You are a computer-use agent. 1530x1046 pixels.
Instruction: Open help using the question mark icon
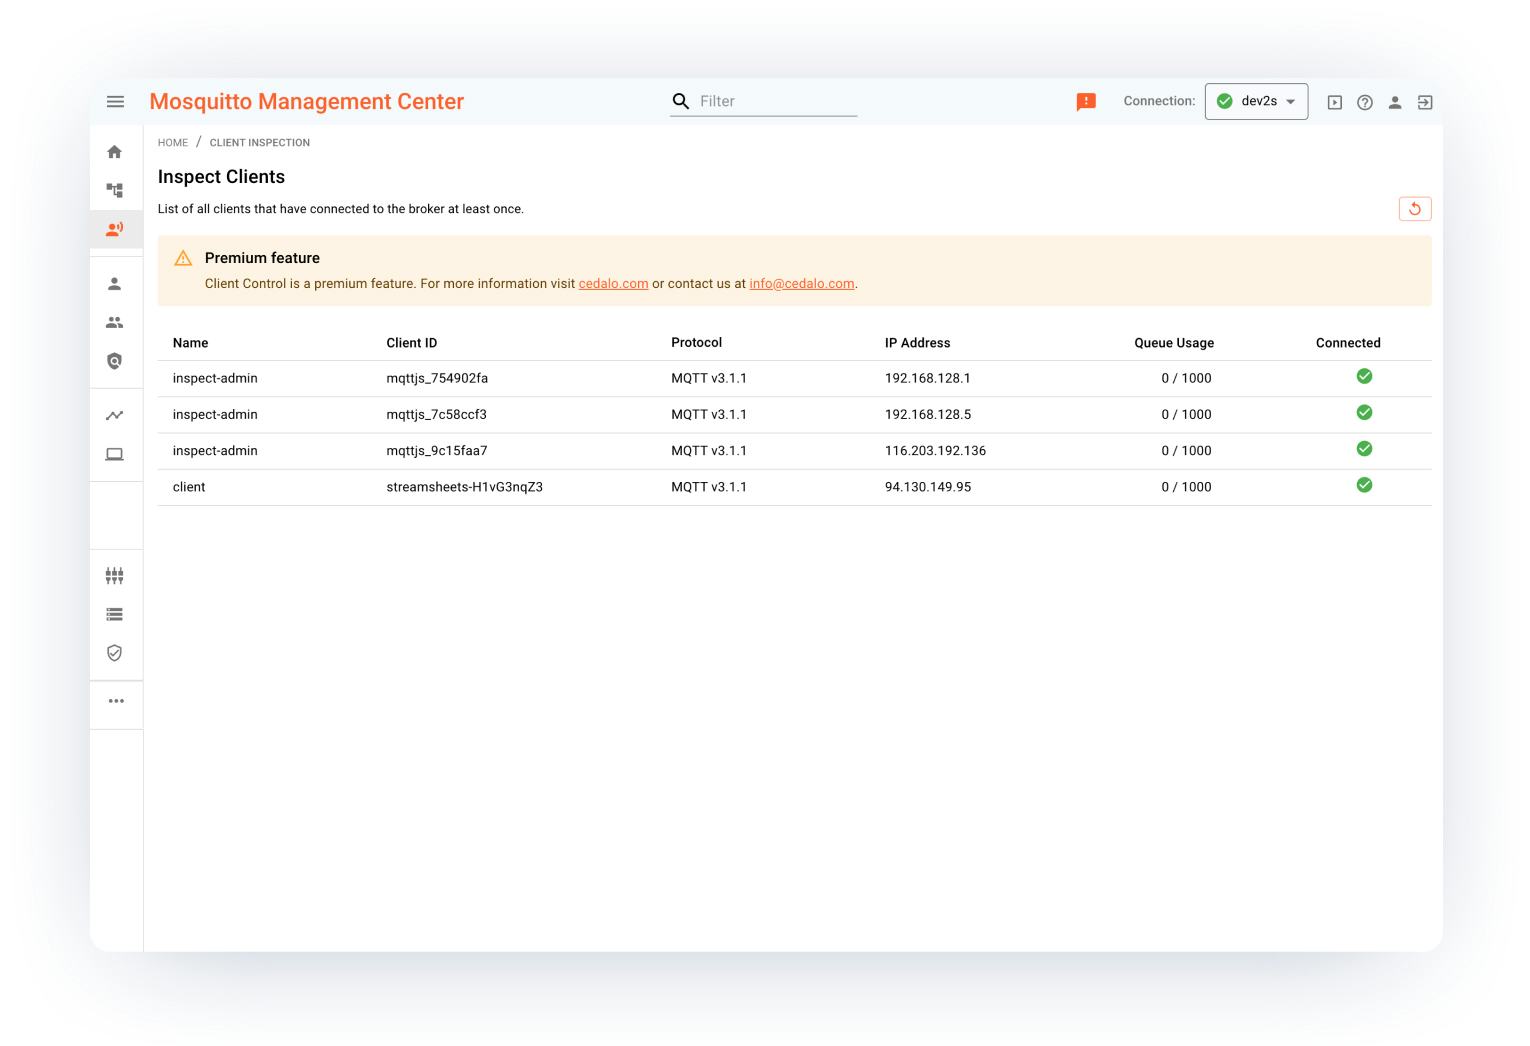tap(1365, 101)
